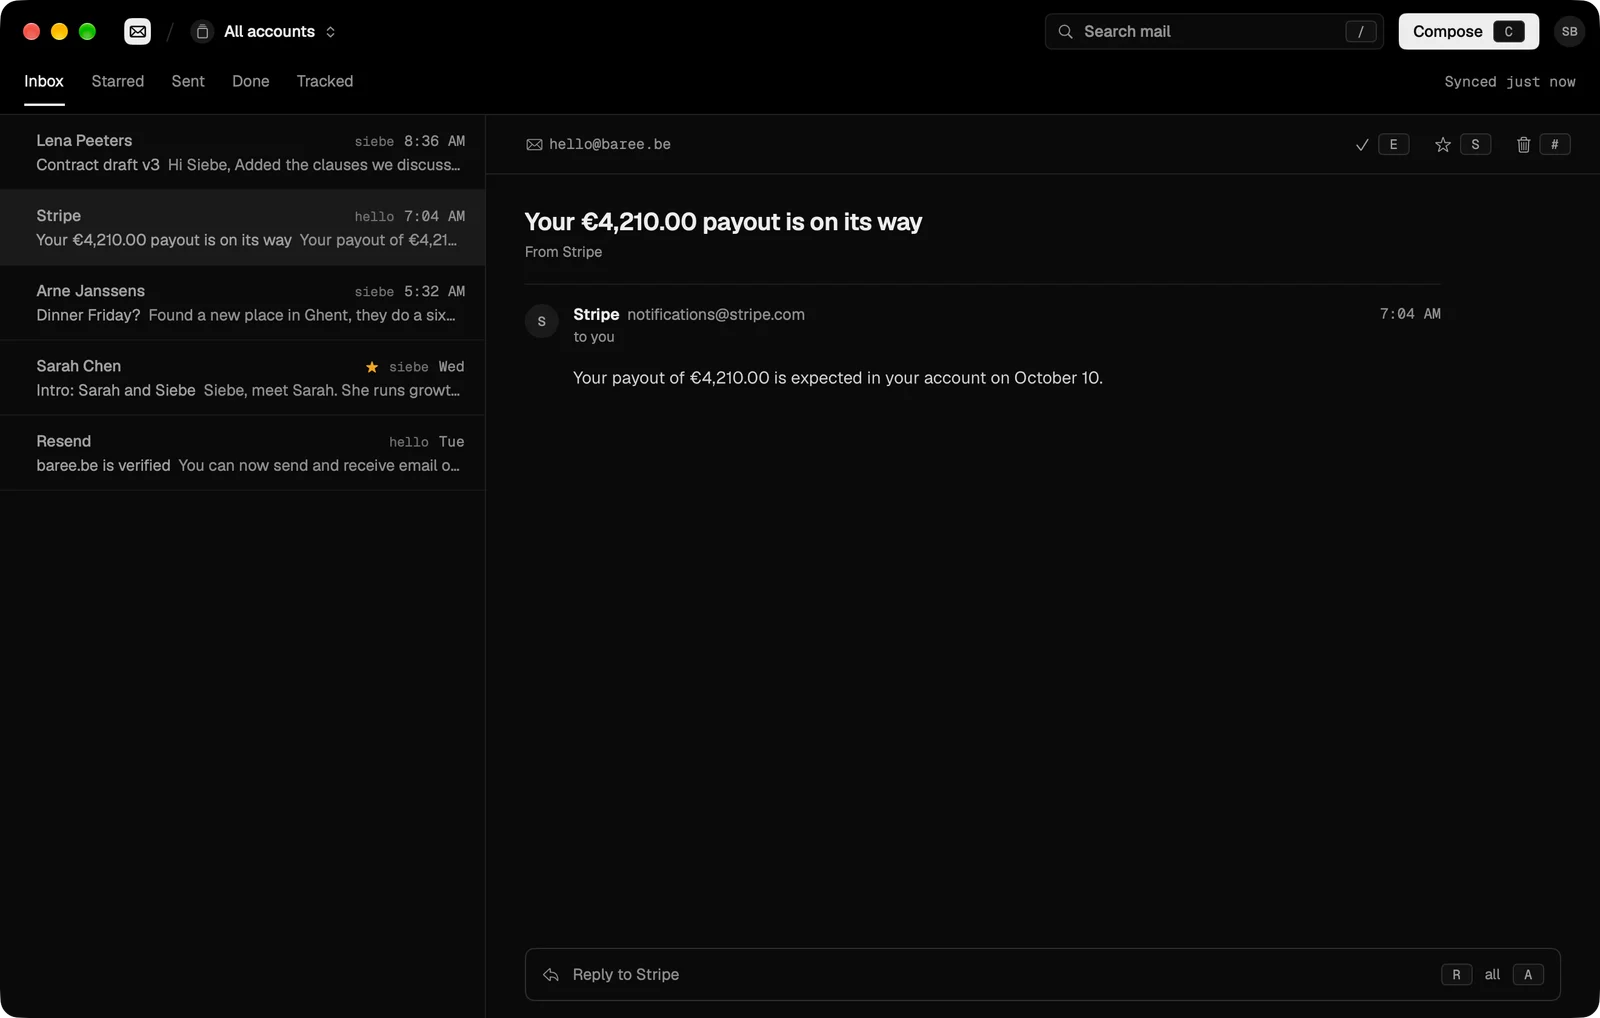Switch to the Inbox tab
The width and height of the screenshot is (1600, 1018).
44,82
